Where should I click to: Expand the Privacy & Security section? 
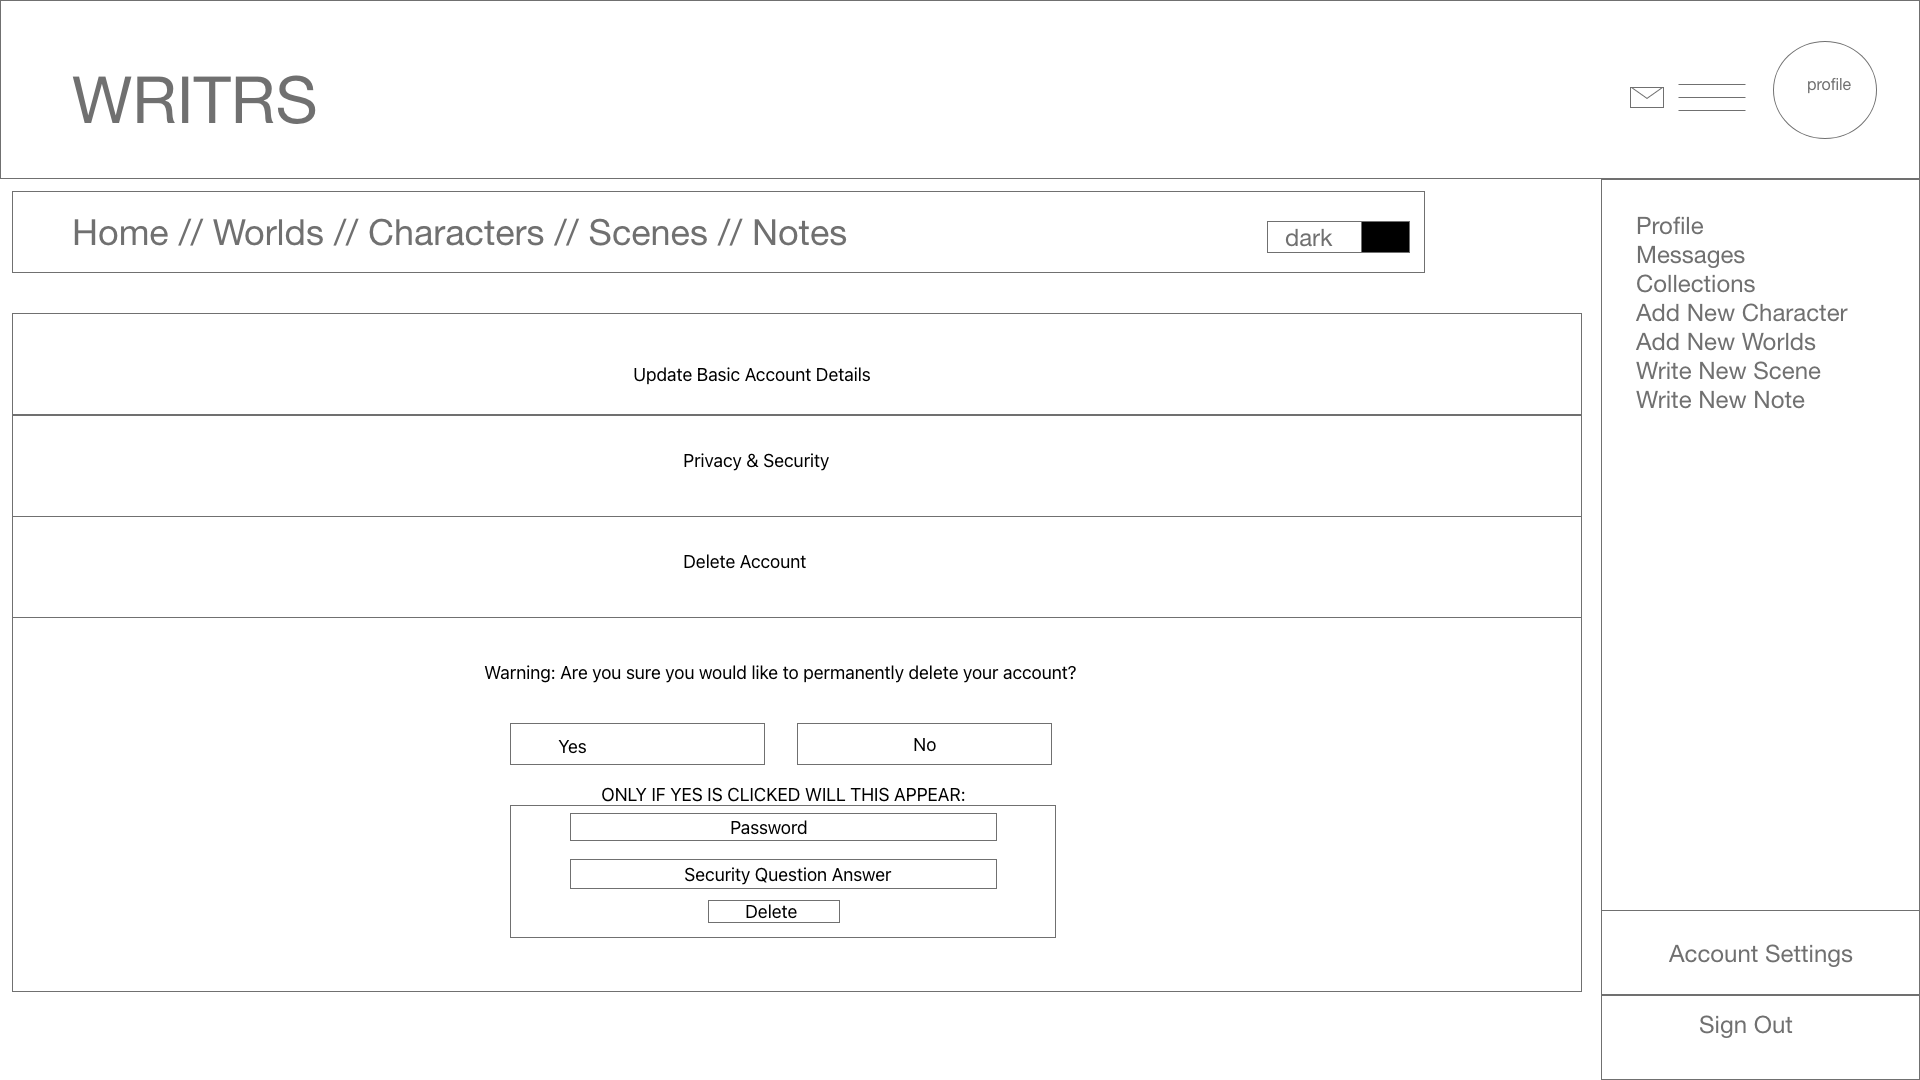tap(756, 460)
